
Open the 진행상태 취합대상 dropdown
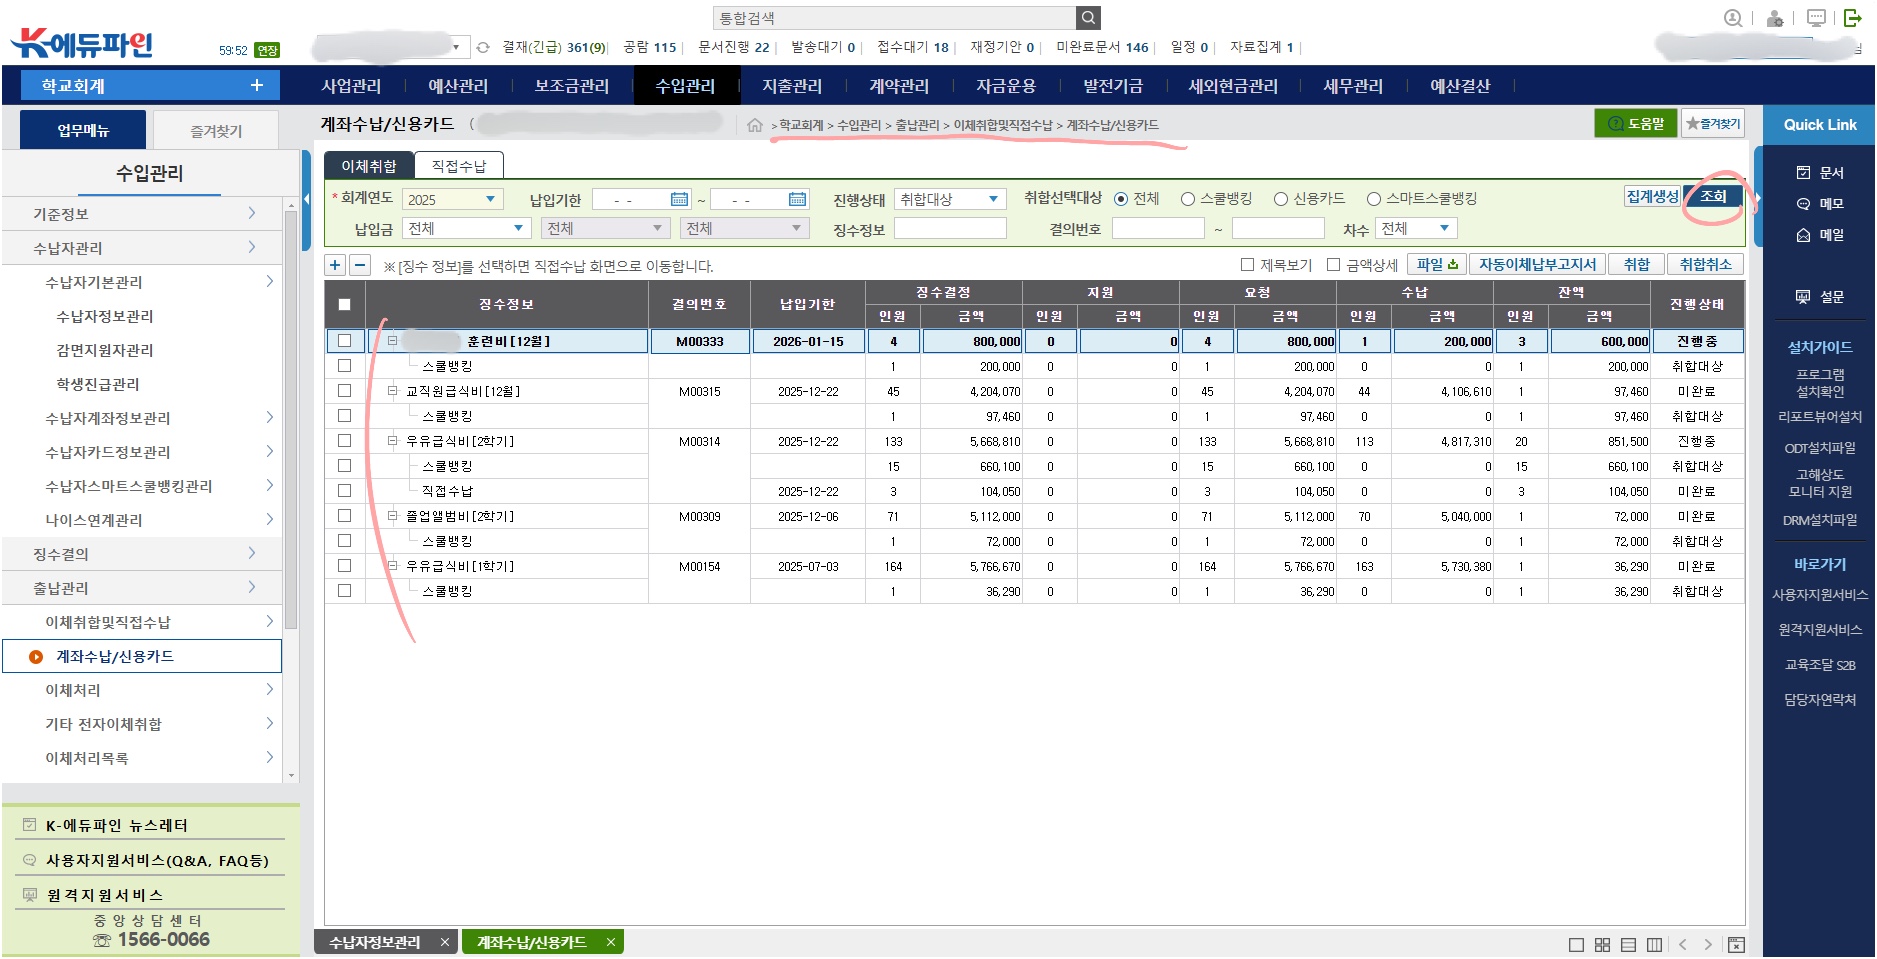(x=949, y=199)
